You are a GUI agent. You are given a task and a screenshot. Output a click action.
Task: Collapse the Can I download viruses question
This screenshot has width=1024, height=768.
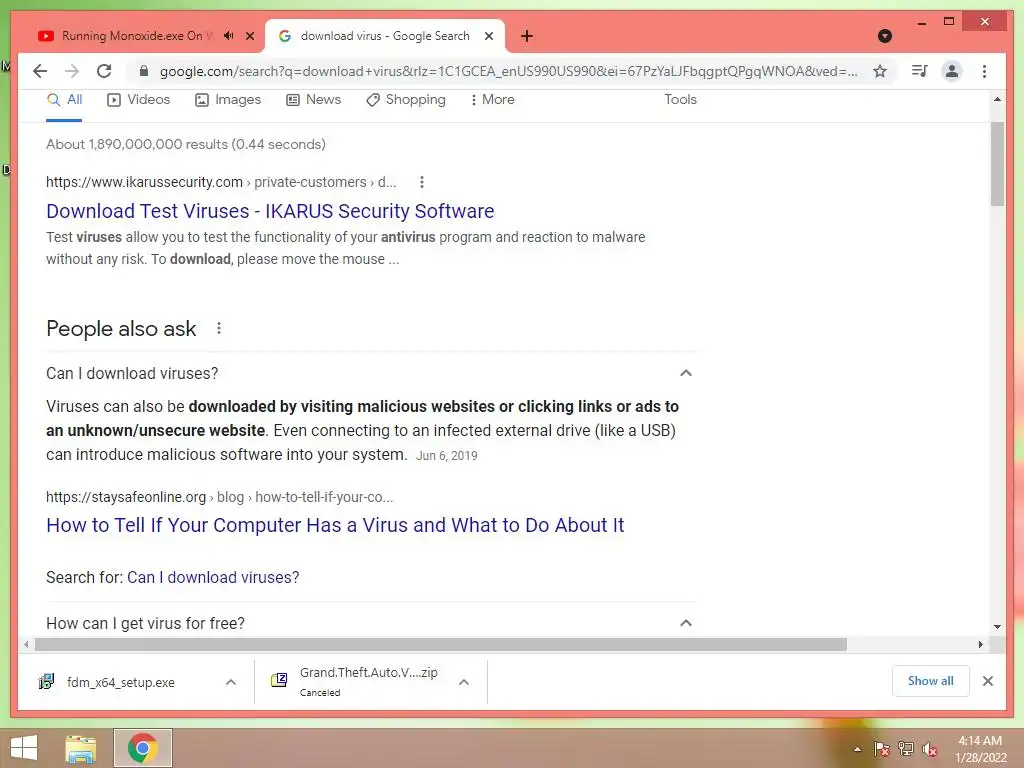685,373
